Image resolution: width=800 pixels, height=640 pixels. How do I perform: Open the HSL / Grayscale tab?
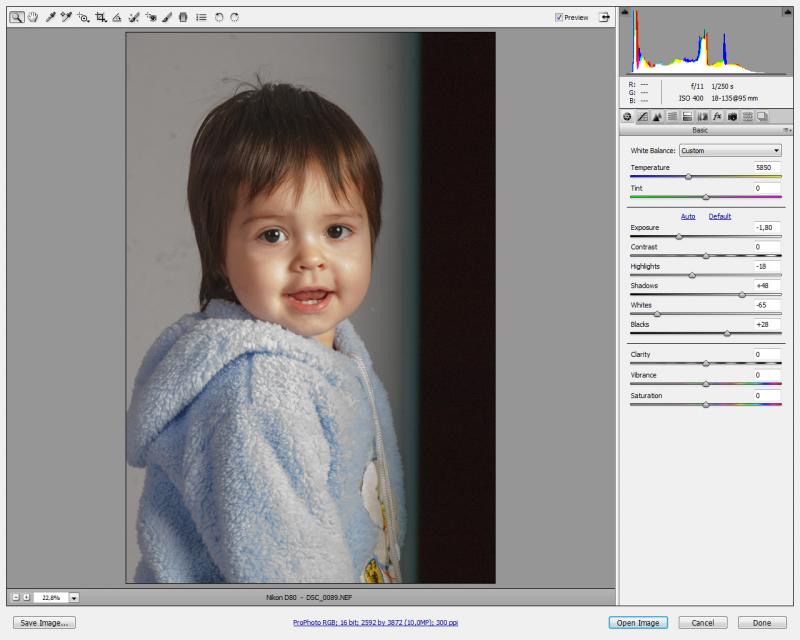(x=672, y=117)
